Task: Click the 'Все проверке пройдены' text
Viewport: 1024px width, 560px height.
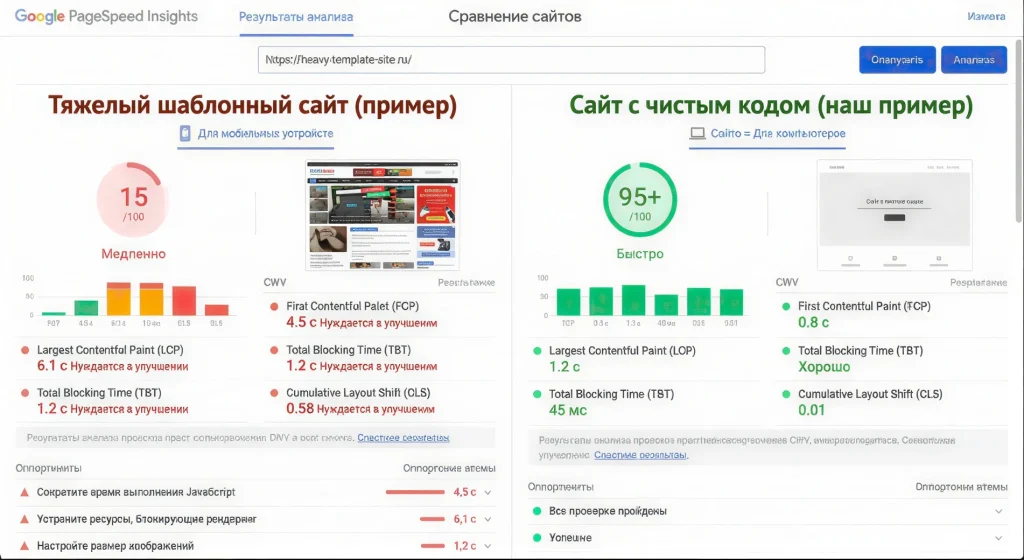Action: click(608, 511)
